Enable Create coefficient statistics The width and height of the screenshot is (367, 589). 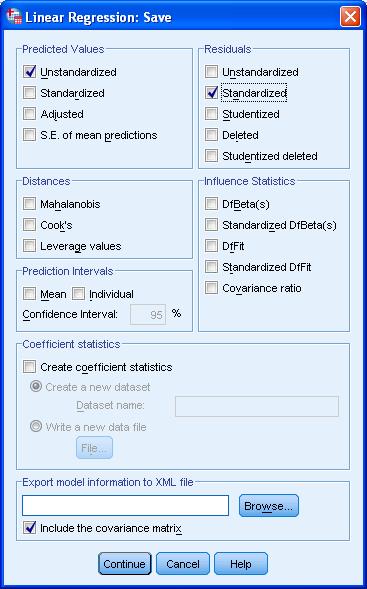(x=29, y=366)
